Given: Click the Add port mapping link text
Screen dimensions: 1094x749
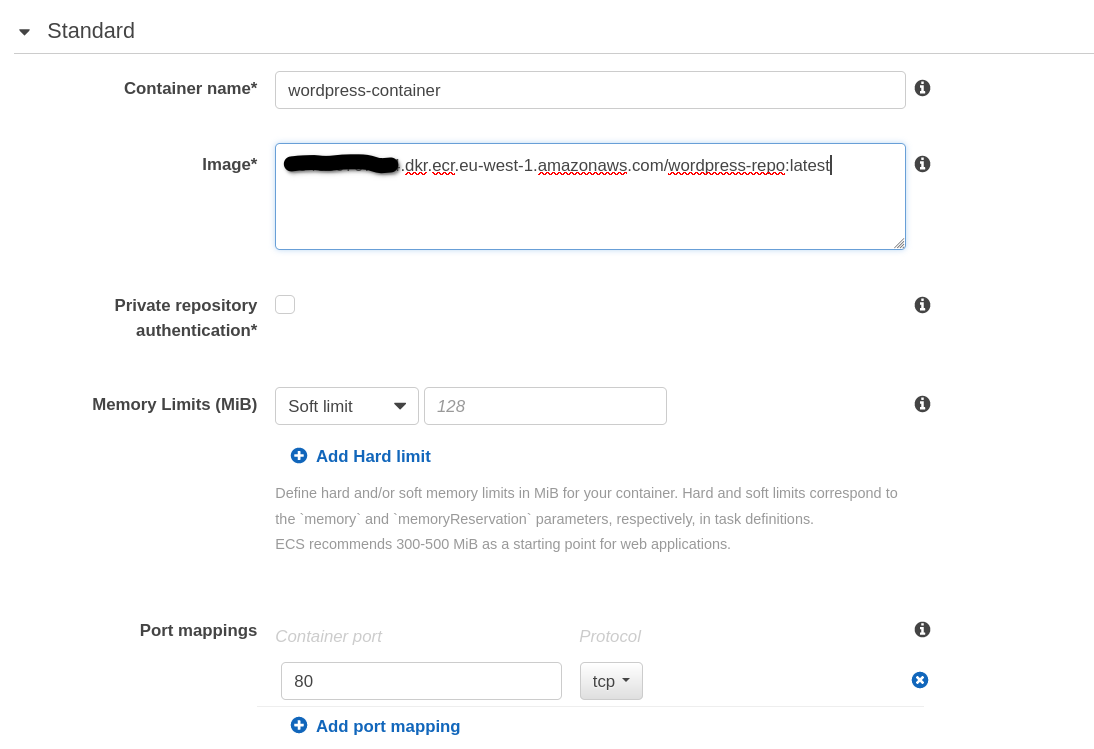Looking at the screenshot, I should tap(388, 727).
